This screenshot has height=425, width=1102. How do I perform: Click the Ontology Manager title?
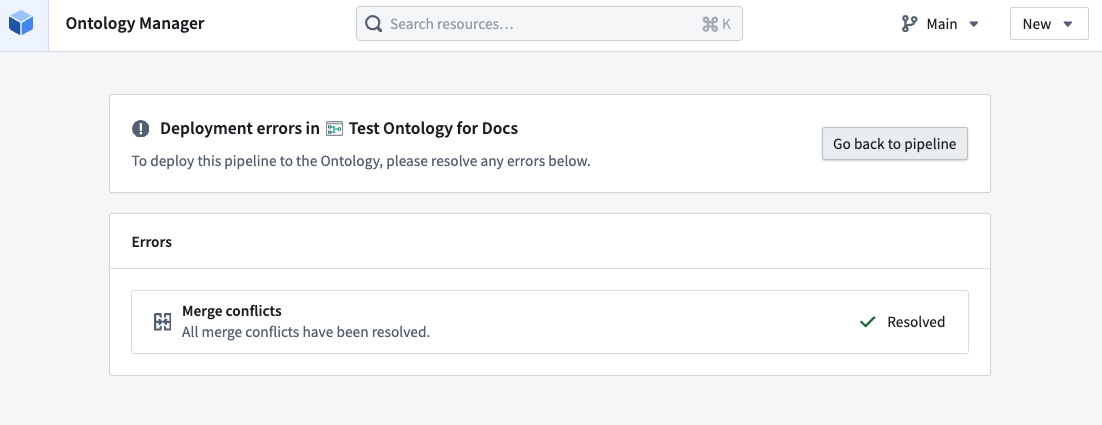coord(135,23)
